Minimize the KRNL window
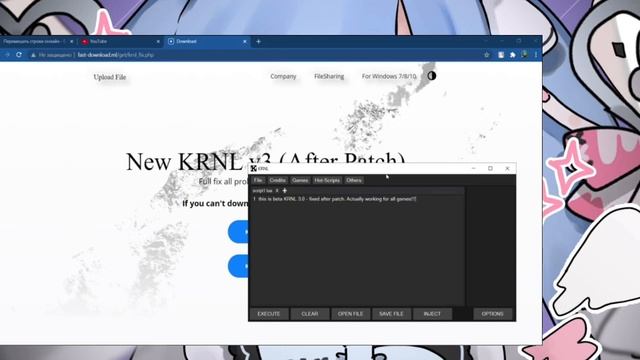640x360 pixels. click(473, 168)
